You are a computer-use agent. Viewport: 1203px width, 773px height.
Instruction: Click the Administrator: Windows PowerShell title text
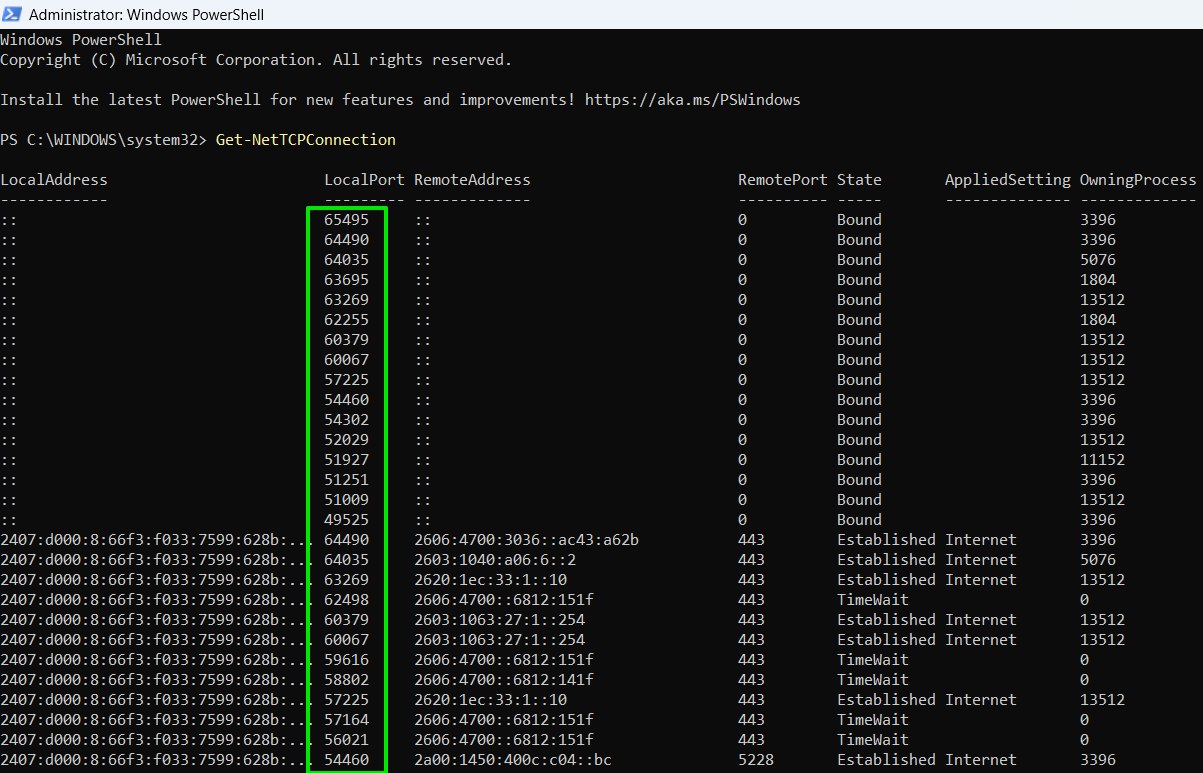pos(146,14)
